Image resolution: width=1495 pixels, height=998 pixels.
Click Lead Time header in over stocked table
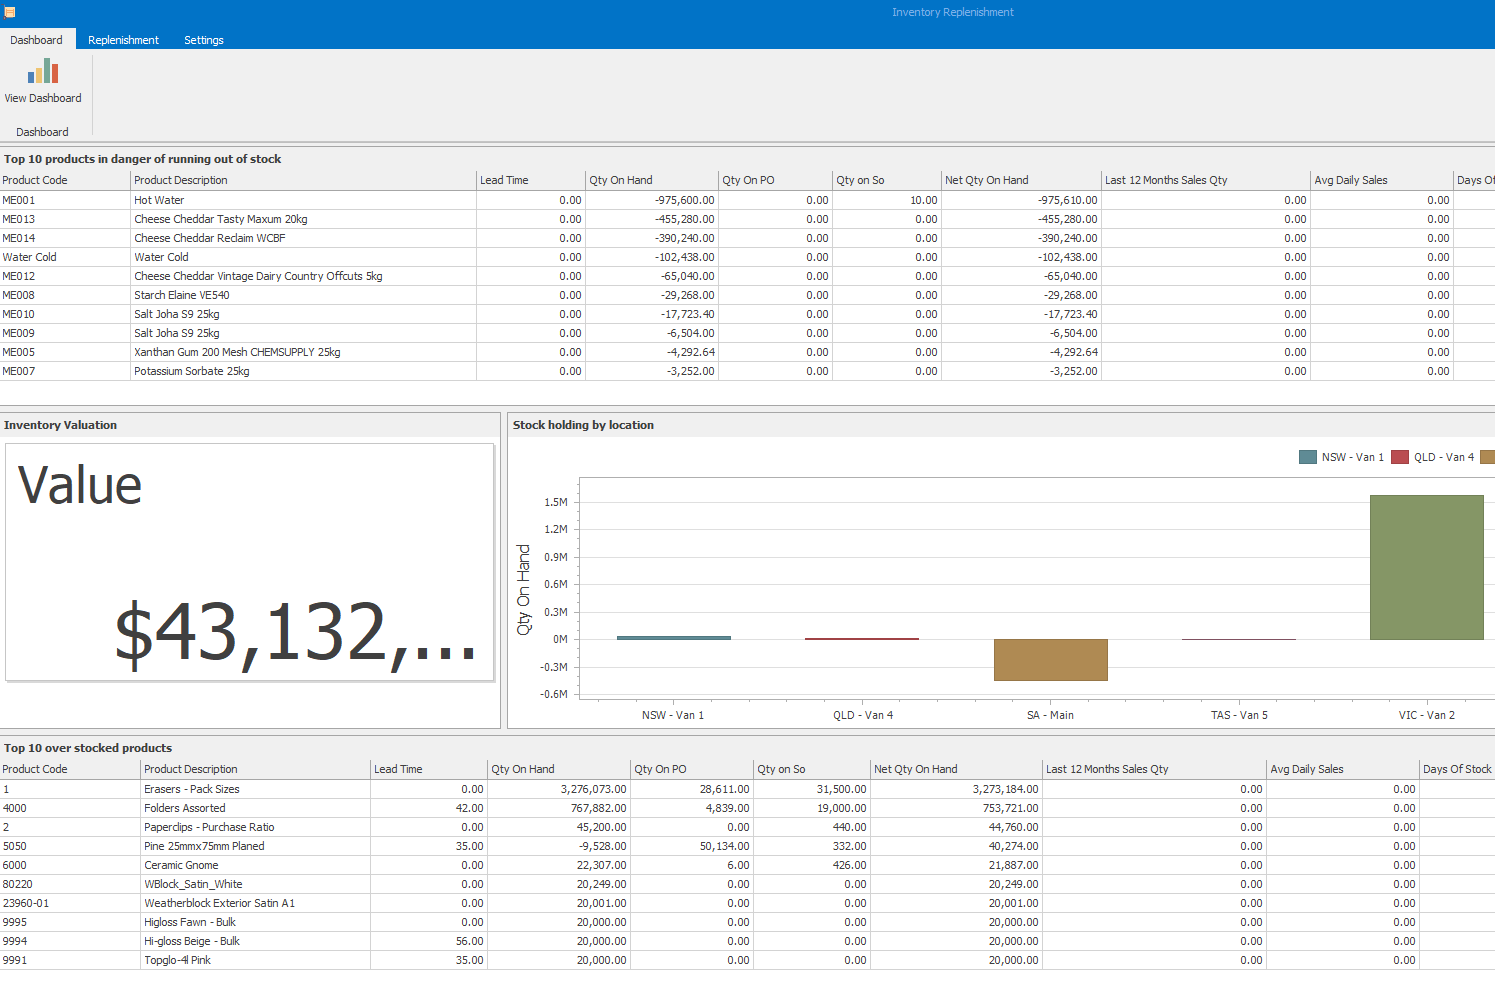pyautogui.click(x=428, y=769)
